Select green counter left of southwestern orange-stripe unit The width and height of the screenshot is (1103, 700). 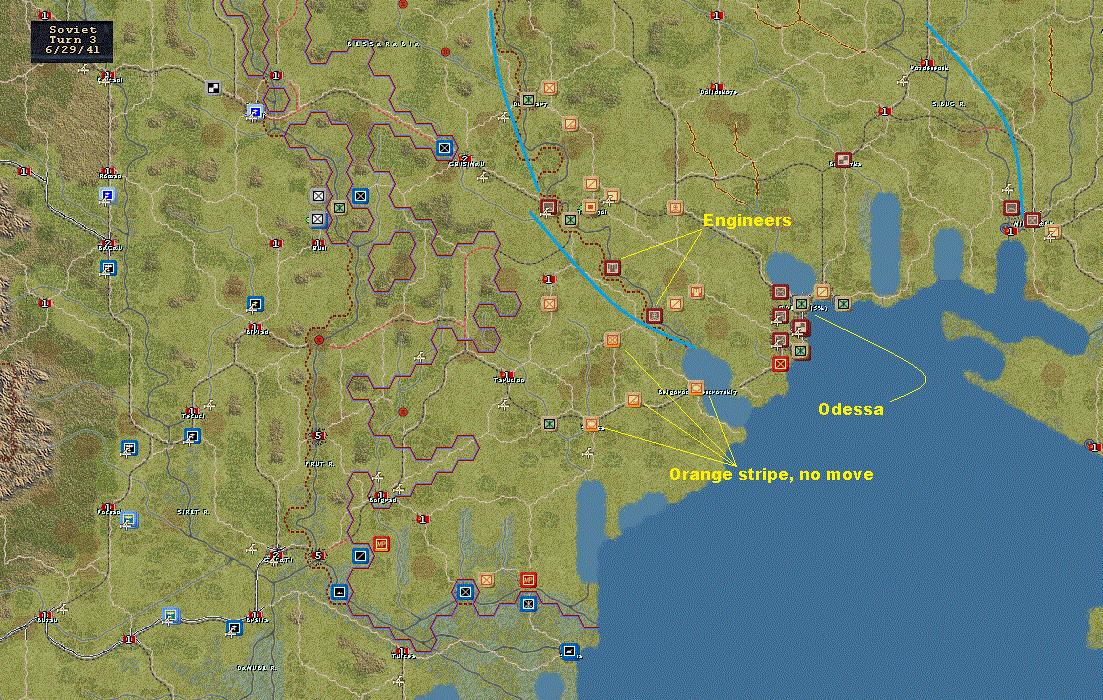[x=549, y=424]
